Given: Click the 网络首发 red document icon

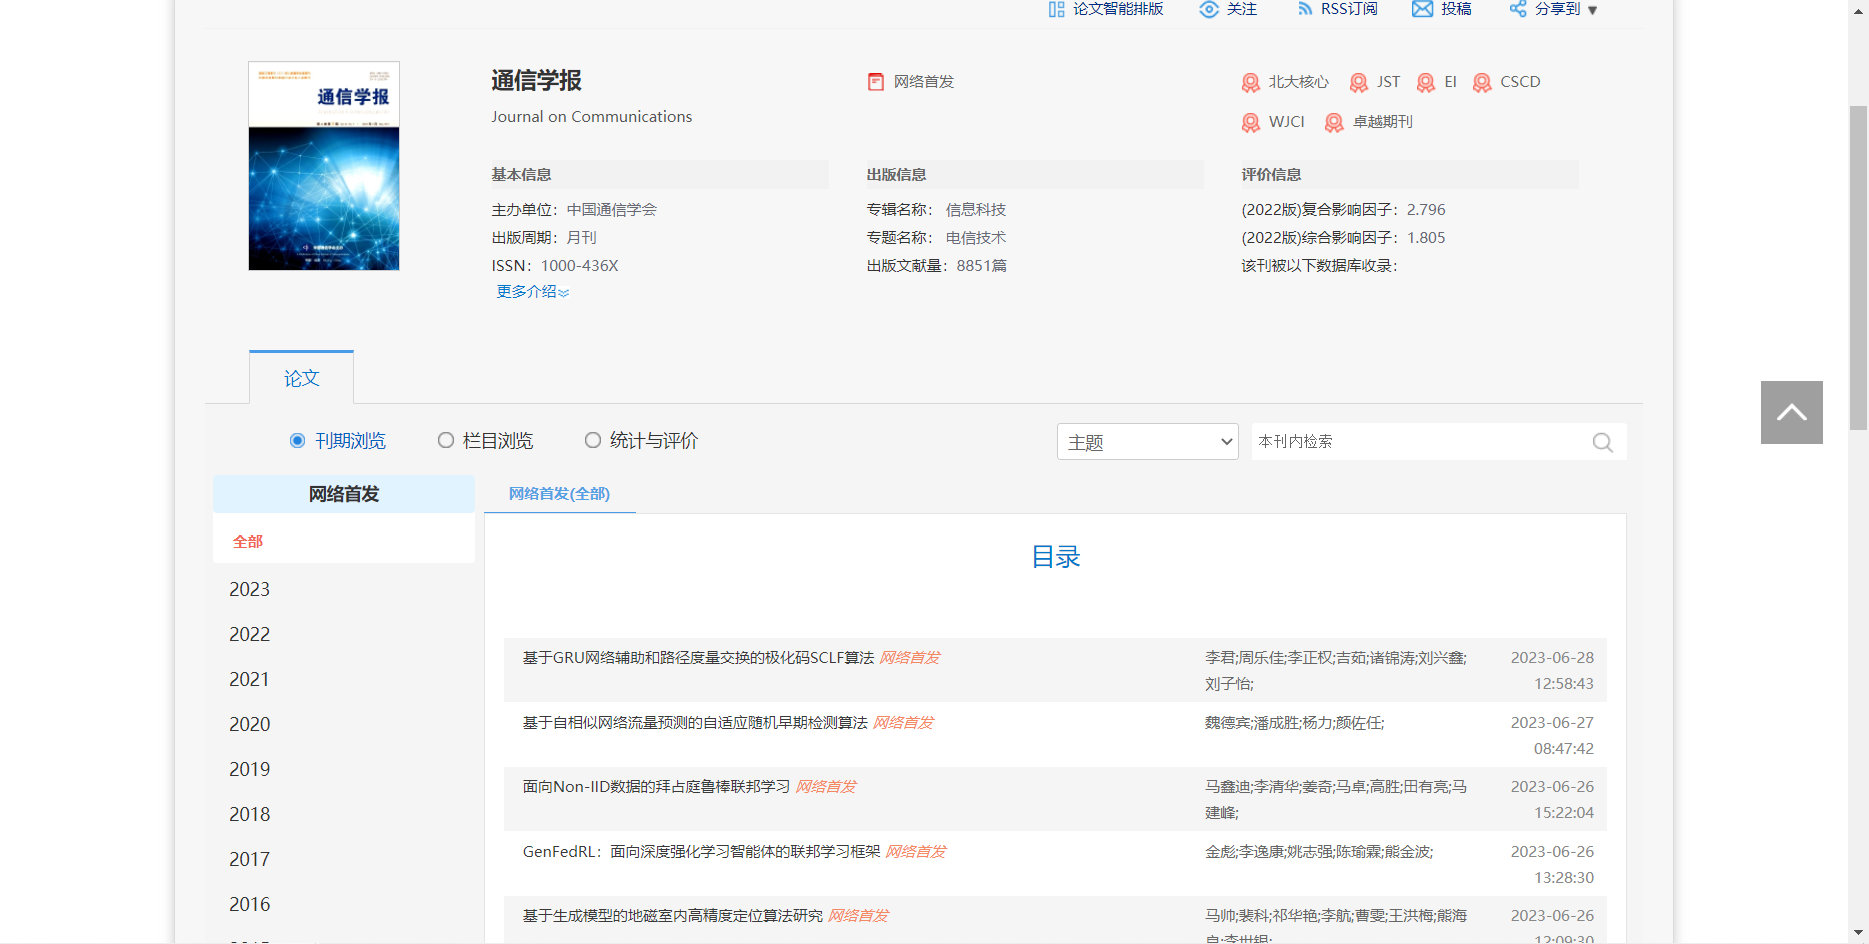Looking at the screenshot, I should tap(876, 82).
